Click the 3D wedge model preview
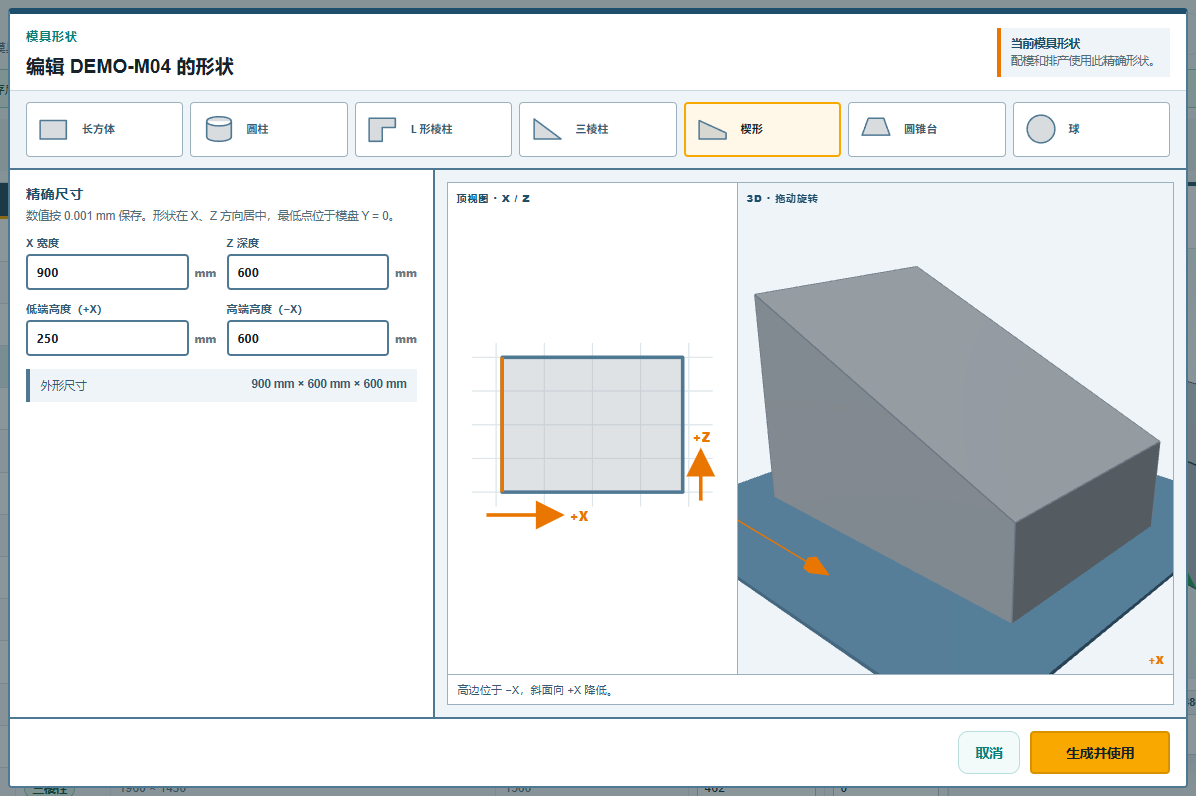Image resolution: width=1196 pixels, height=796 pixels. 955,442
